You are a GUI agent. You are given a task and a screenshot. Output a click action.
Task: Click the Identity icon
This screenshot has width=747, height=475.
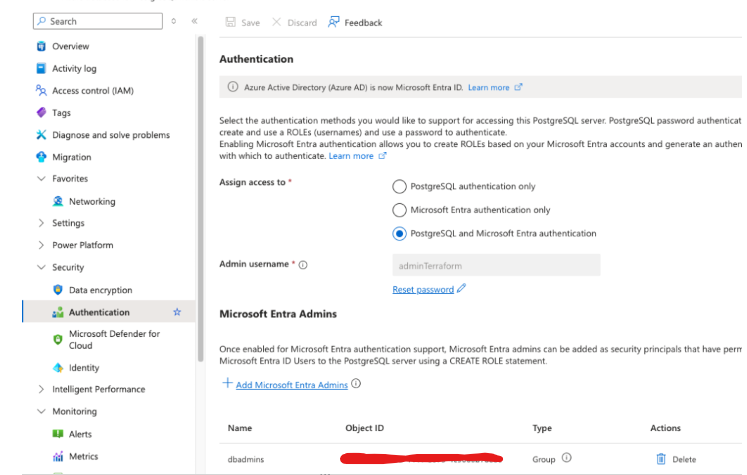pos(58,367)
